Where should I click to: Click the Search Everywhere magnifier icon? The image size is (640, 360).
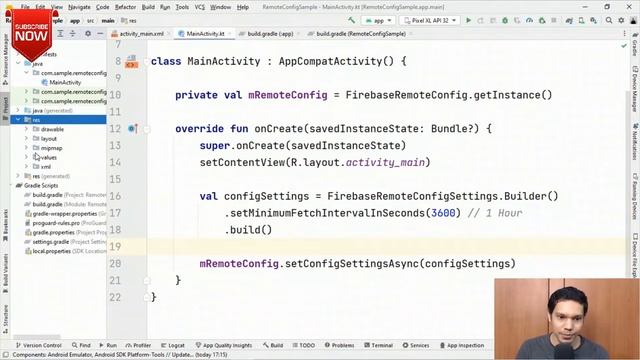click(x=609, y=20)
